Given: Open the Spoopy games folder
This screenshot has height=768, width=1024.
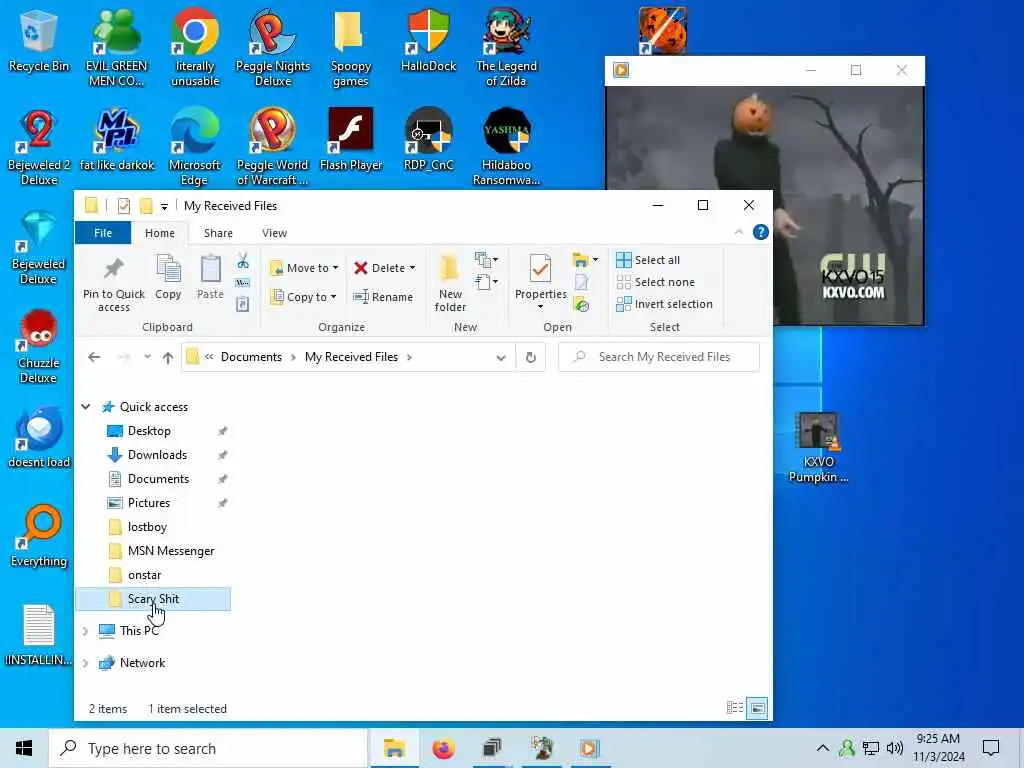Looking at the screenshot, I should (350, 46).
